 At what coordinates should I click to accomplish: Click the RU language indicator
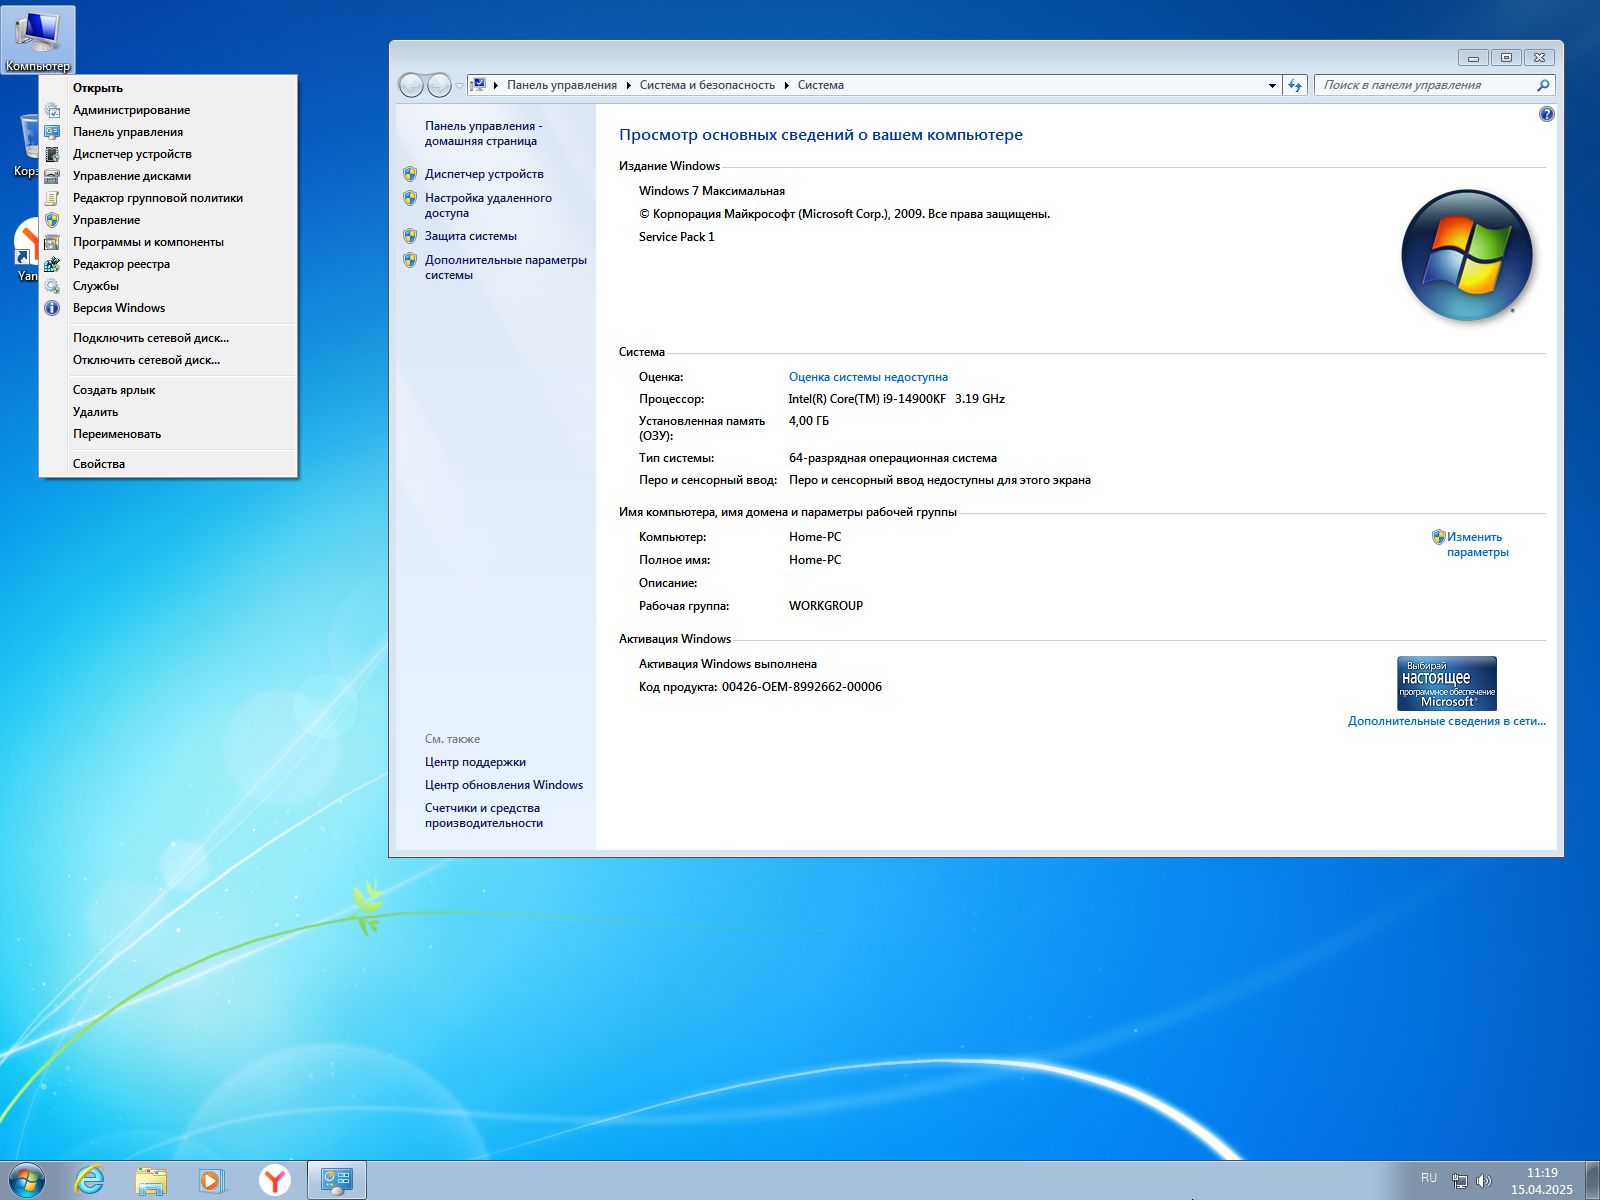point(1428,1178)
